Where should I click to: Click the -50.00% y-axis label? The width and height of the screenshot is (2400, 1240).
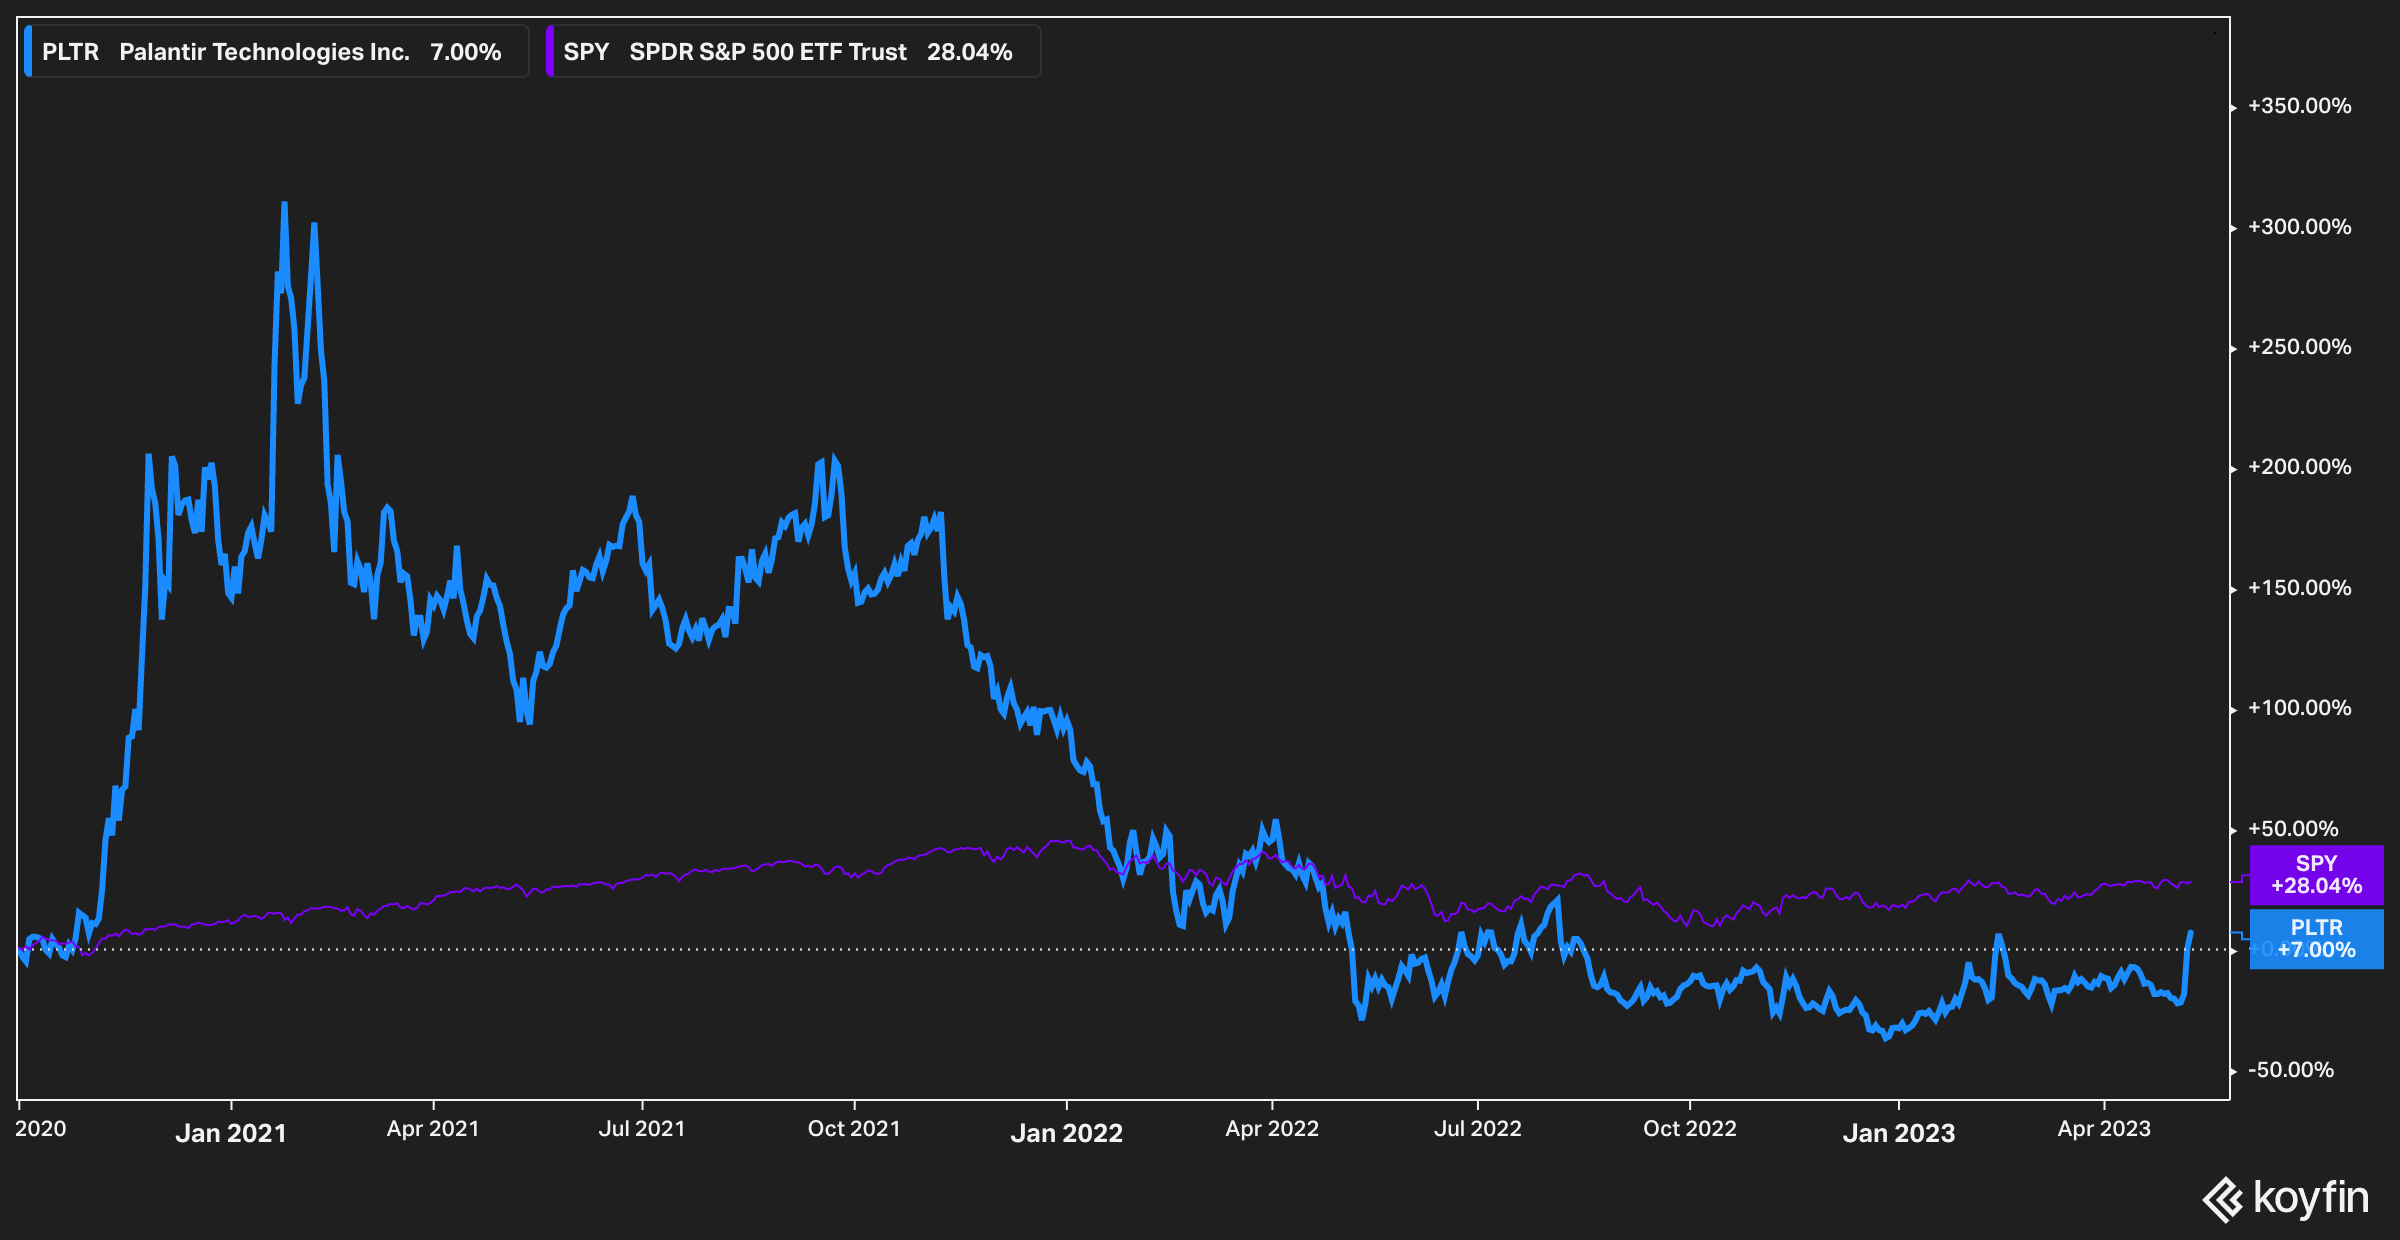[2291, 1070]
